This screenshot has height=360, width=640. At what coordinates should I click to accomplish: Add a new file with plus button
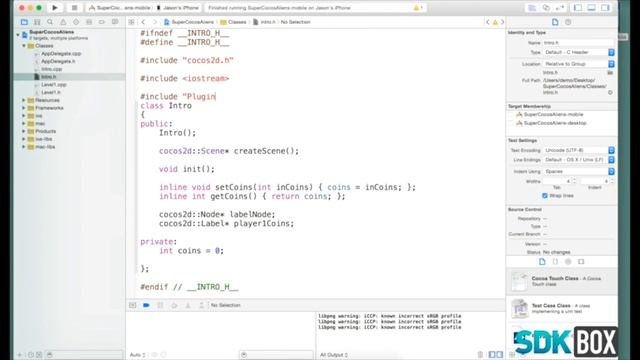click(20, 355)
